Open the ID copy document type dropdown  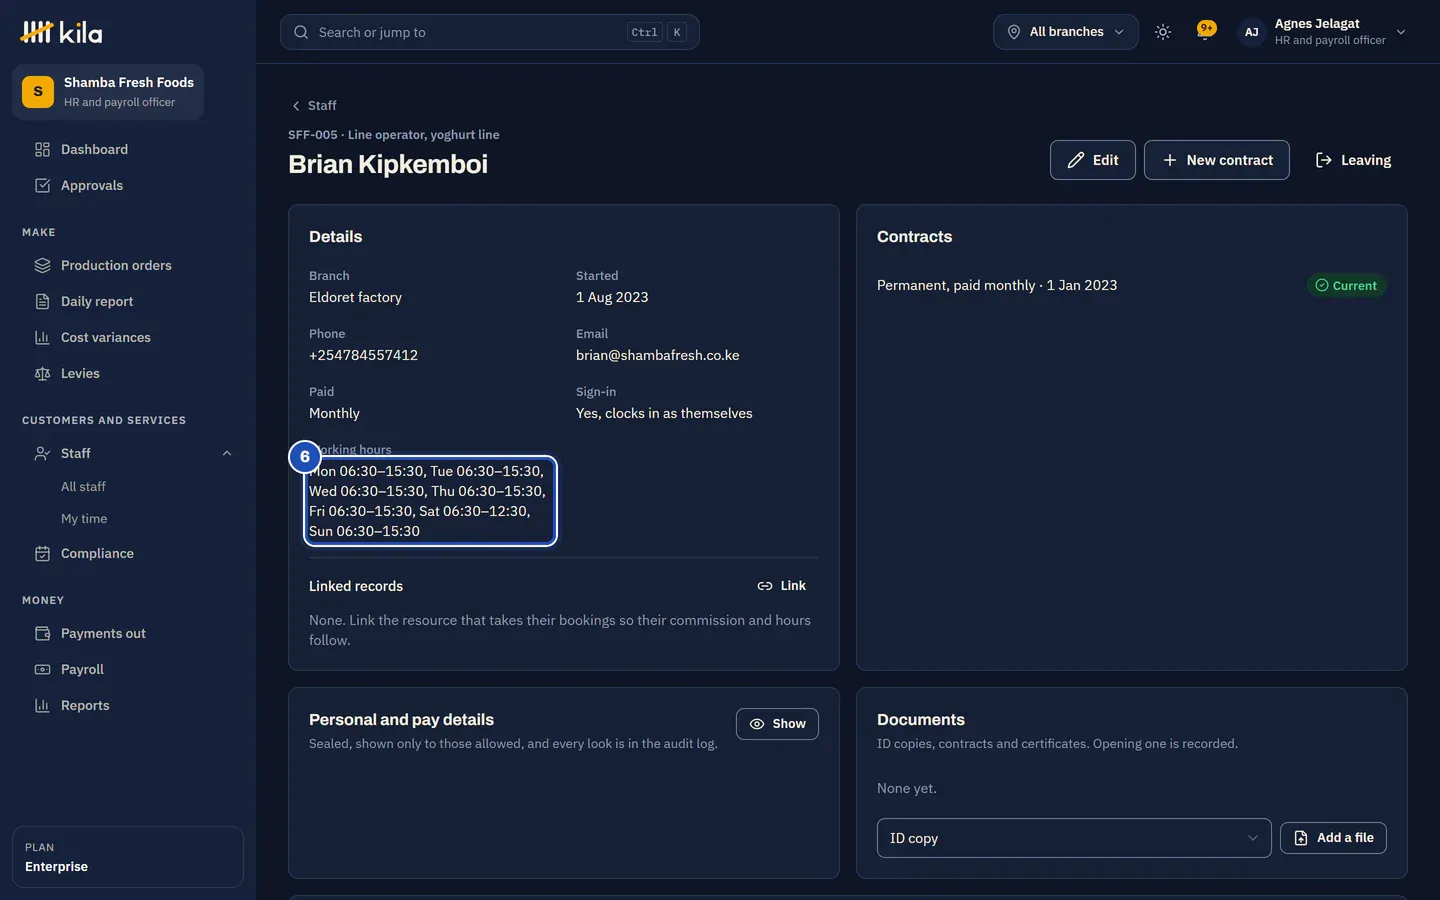coord(1074,838)
